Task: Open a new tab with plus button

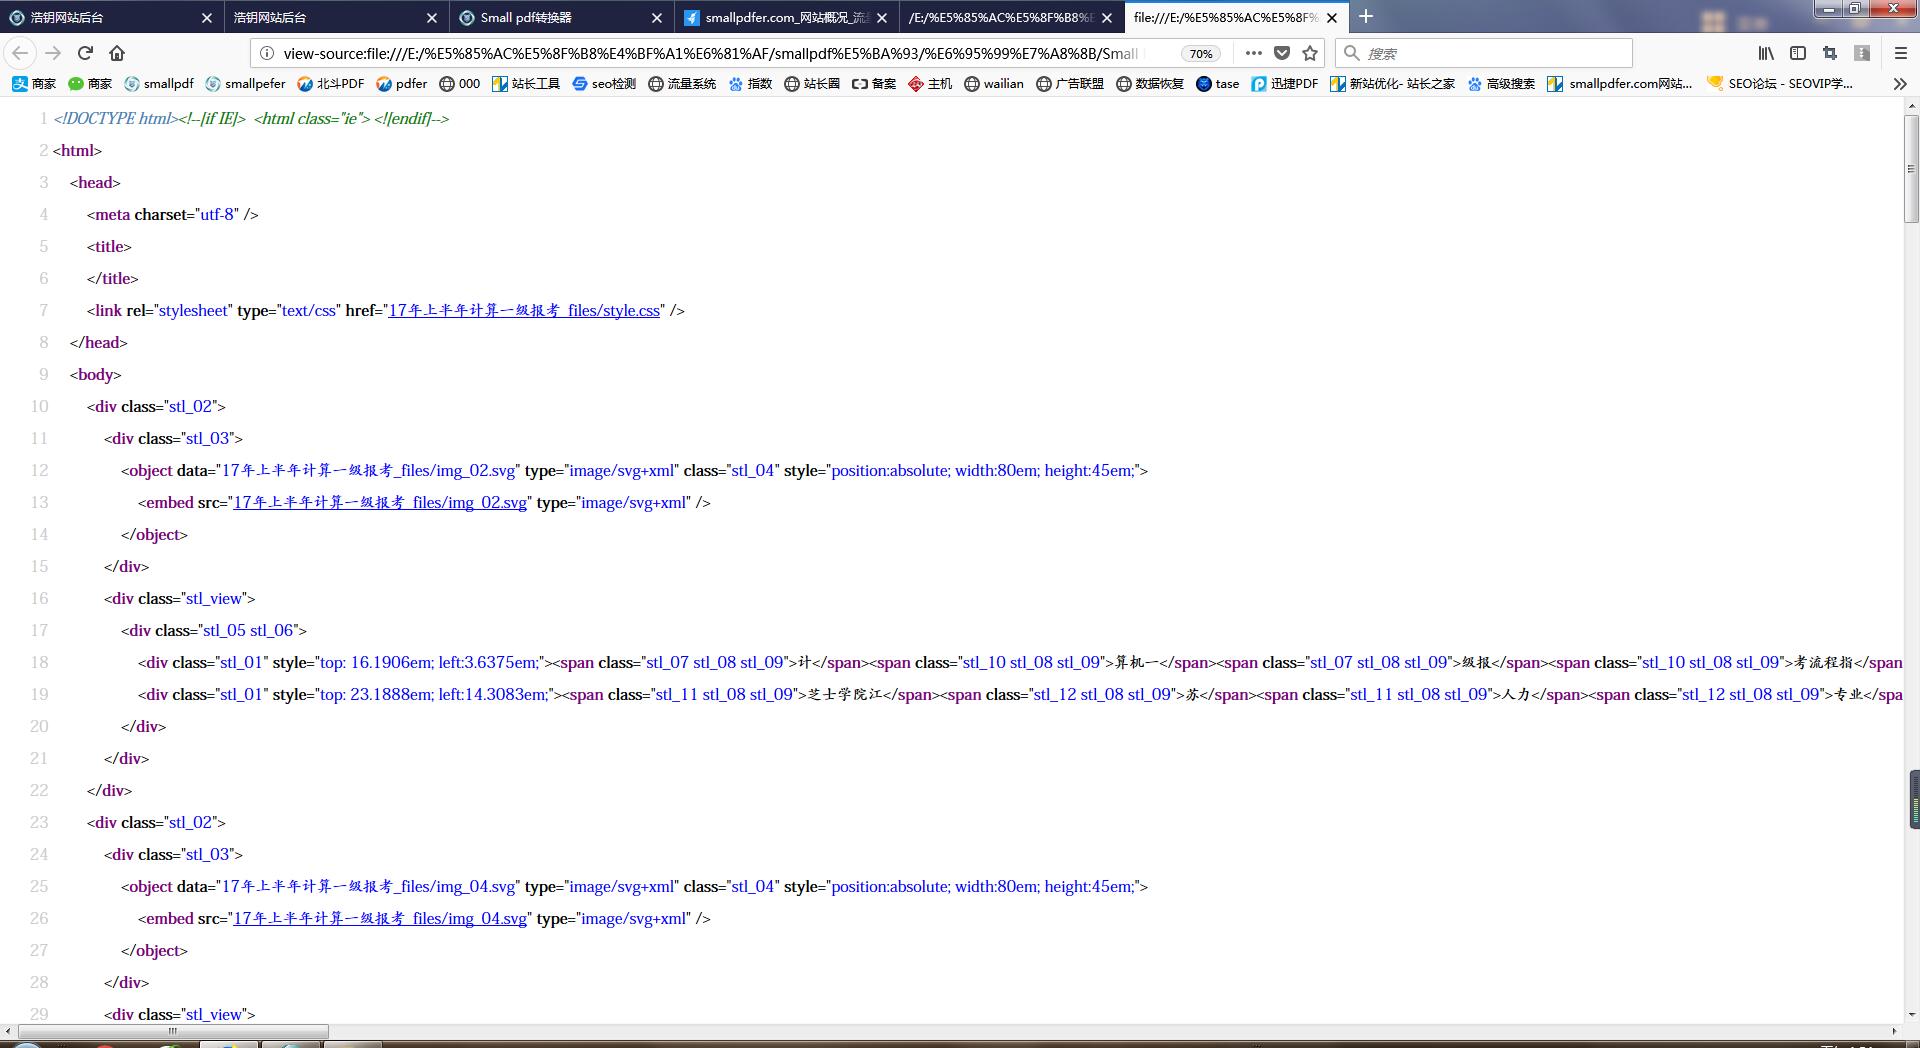Action: coord(1366,16)
